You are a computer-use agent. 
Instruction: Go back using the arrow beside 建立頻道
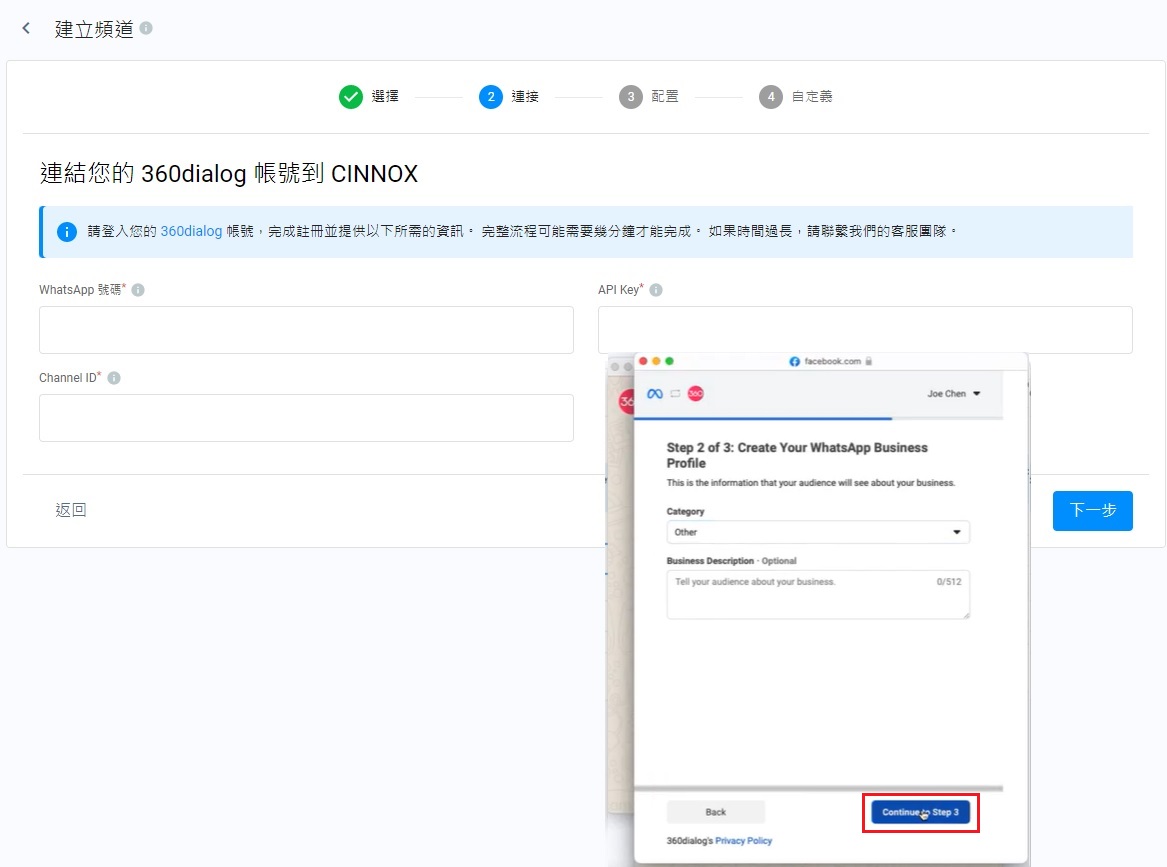coord(26,28)
